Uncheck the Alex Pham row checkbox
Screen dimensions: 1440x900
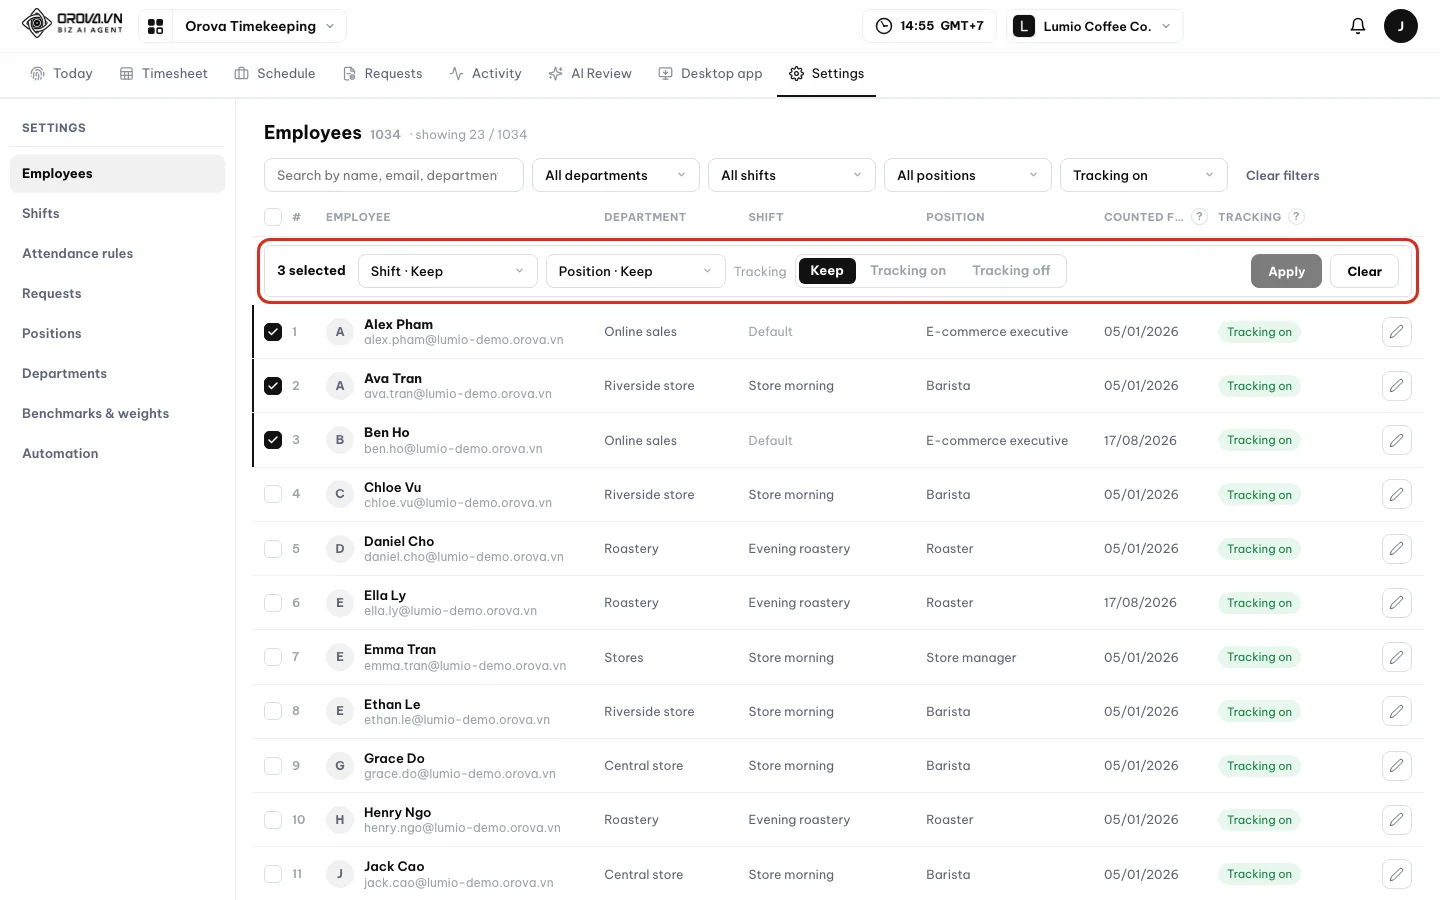point(273,332)
